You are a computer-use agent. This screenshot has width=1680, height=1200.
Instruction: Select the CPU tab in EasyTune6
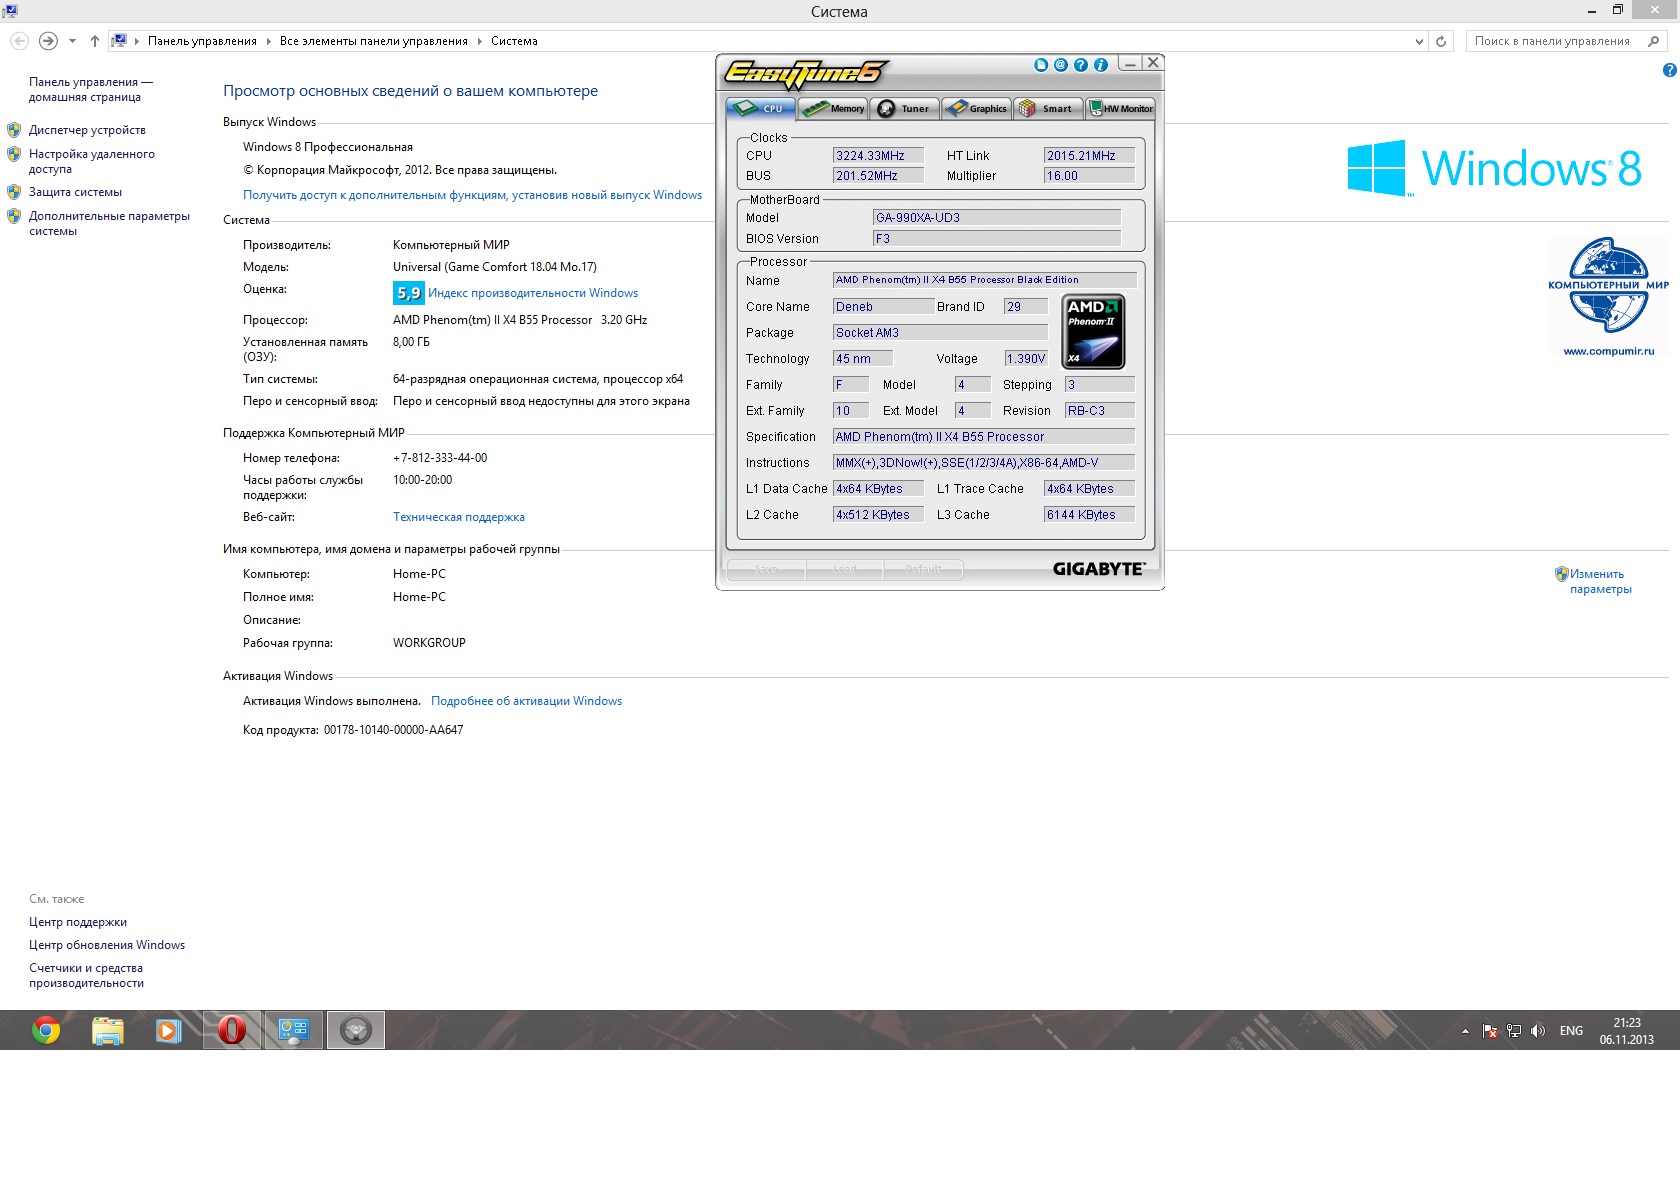coord(761,108)
